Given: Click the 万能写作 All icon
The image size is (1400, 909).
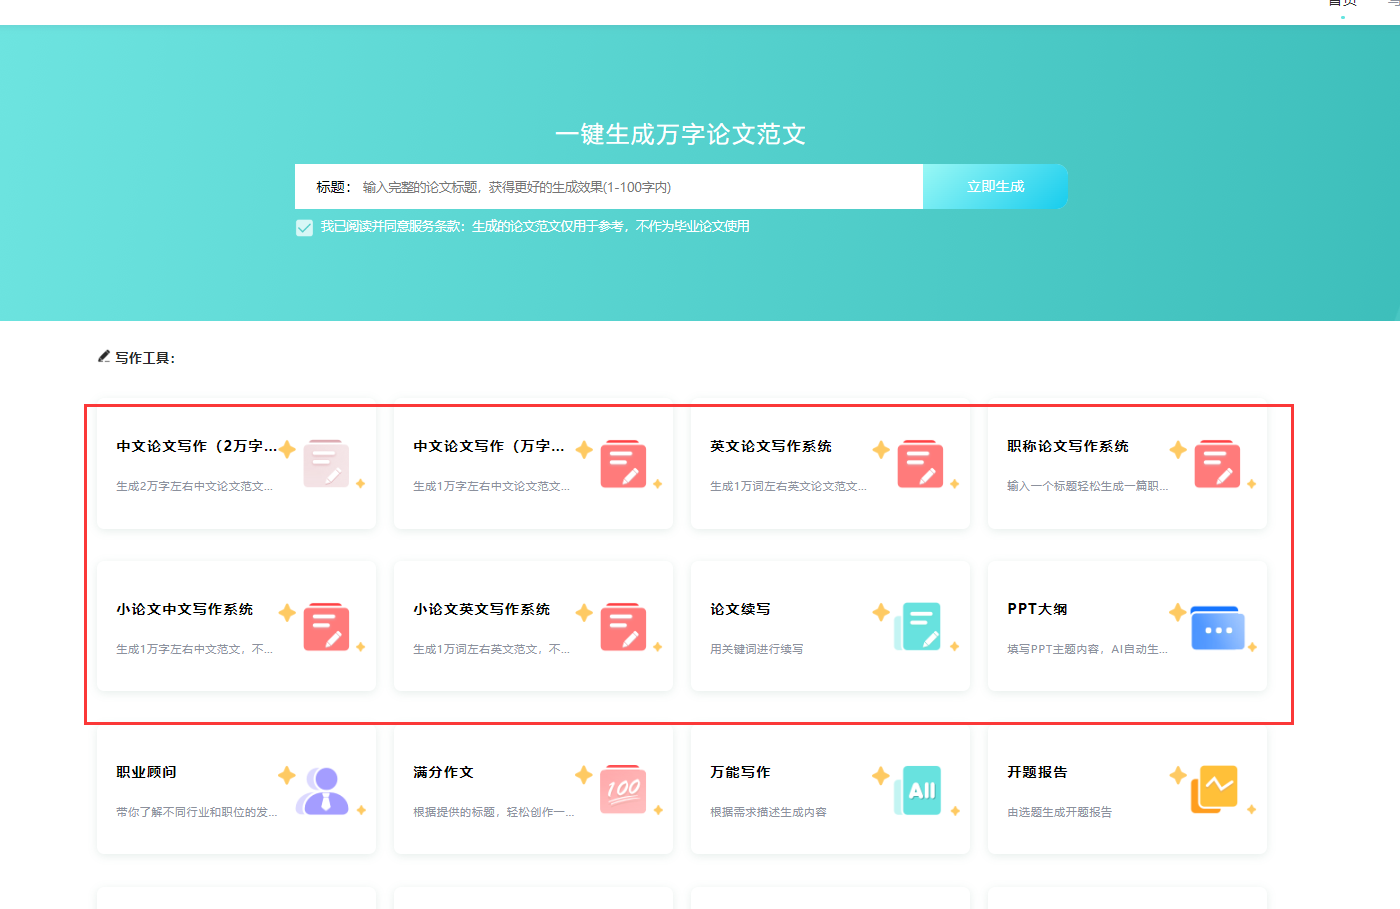Looking at the screenshot, I should coord(918,790).
